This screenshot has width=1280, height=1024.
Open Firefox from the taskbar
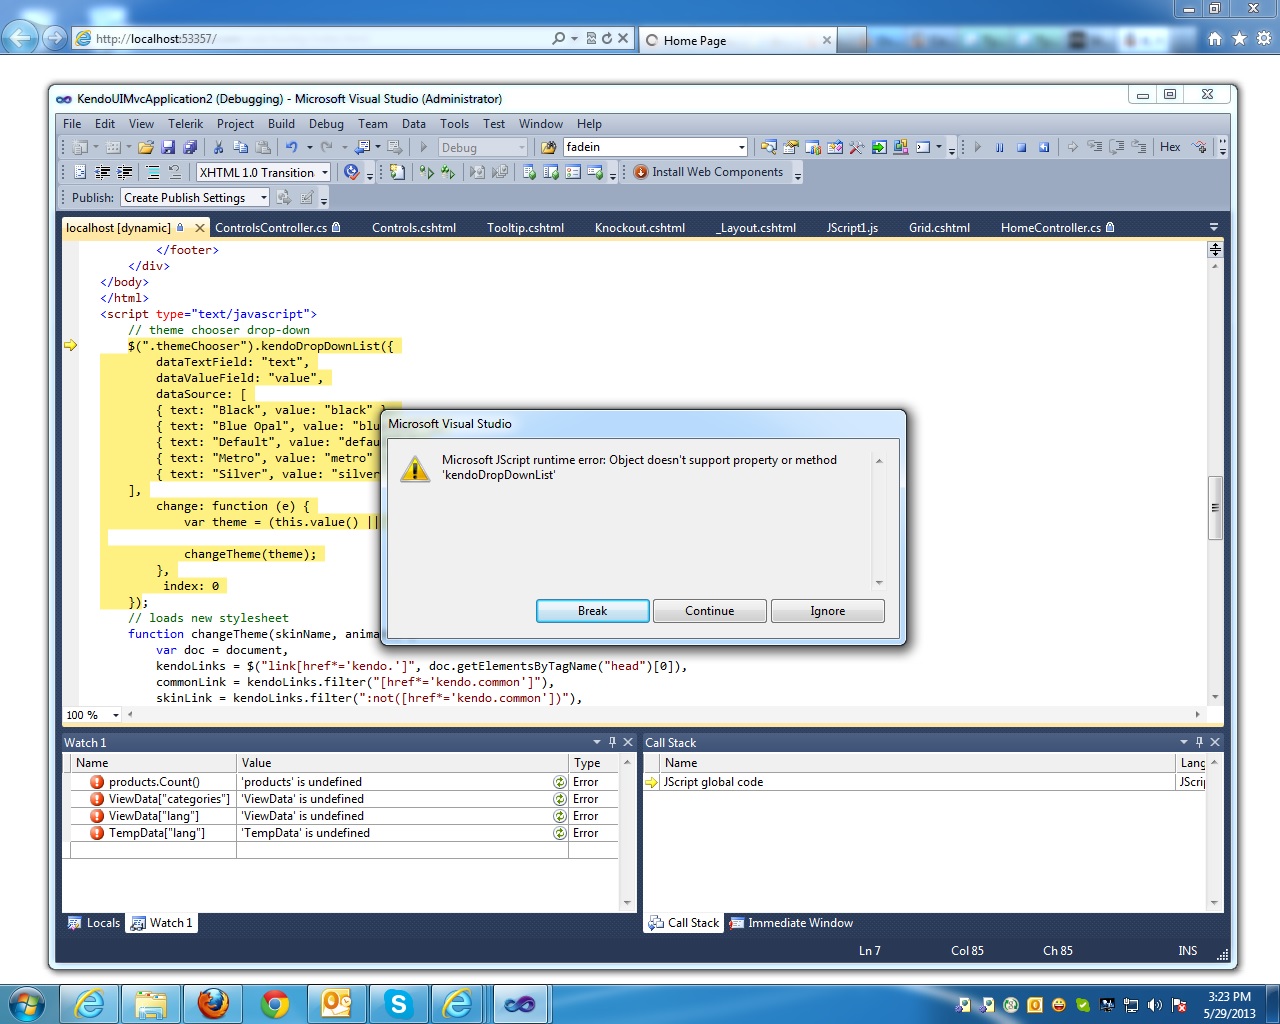213,1003
